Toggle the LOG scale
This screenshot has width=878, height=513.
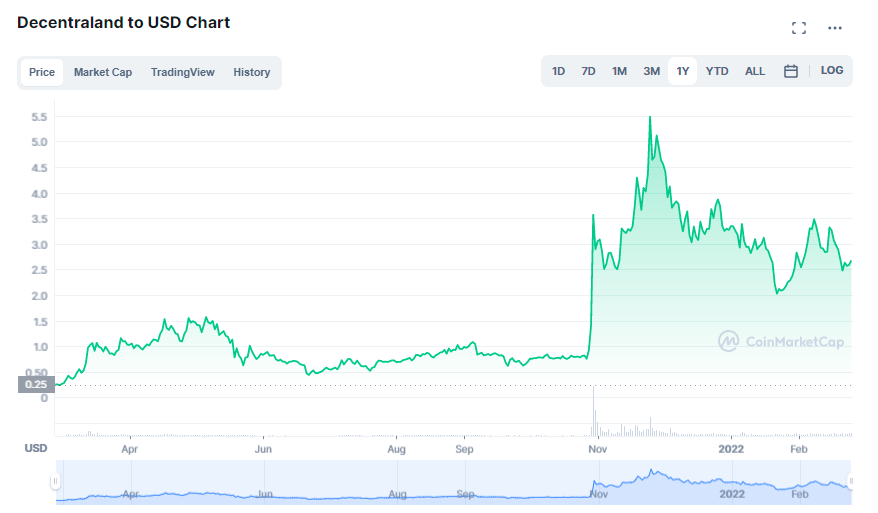coord(832,71)
